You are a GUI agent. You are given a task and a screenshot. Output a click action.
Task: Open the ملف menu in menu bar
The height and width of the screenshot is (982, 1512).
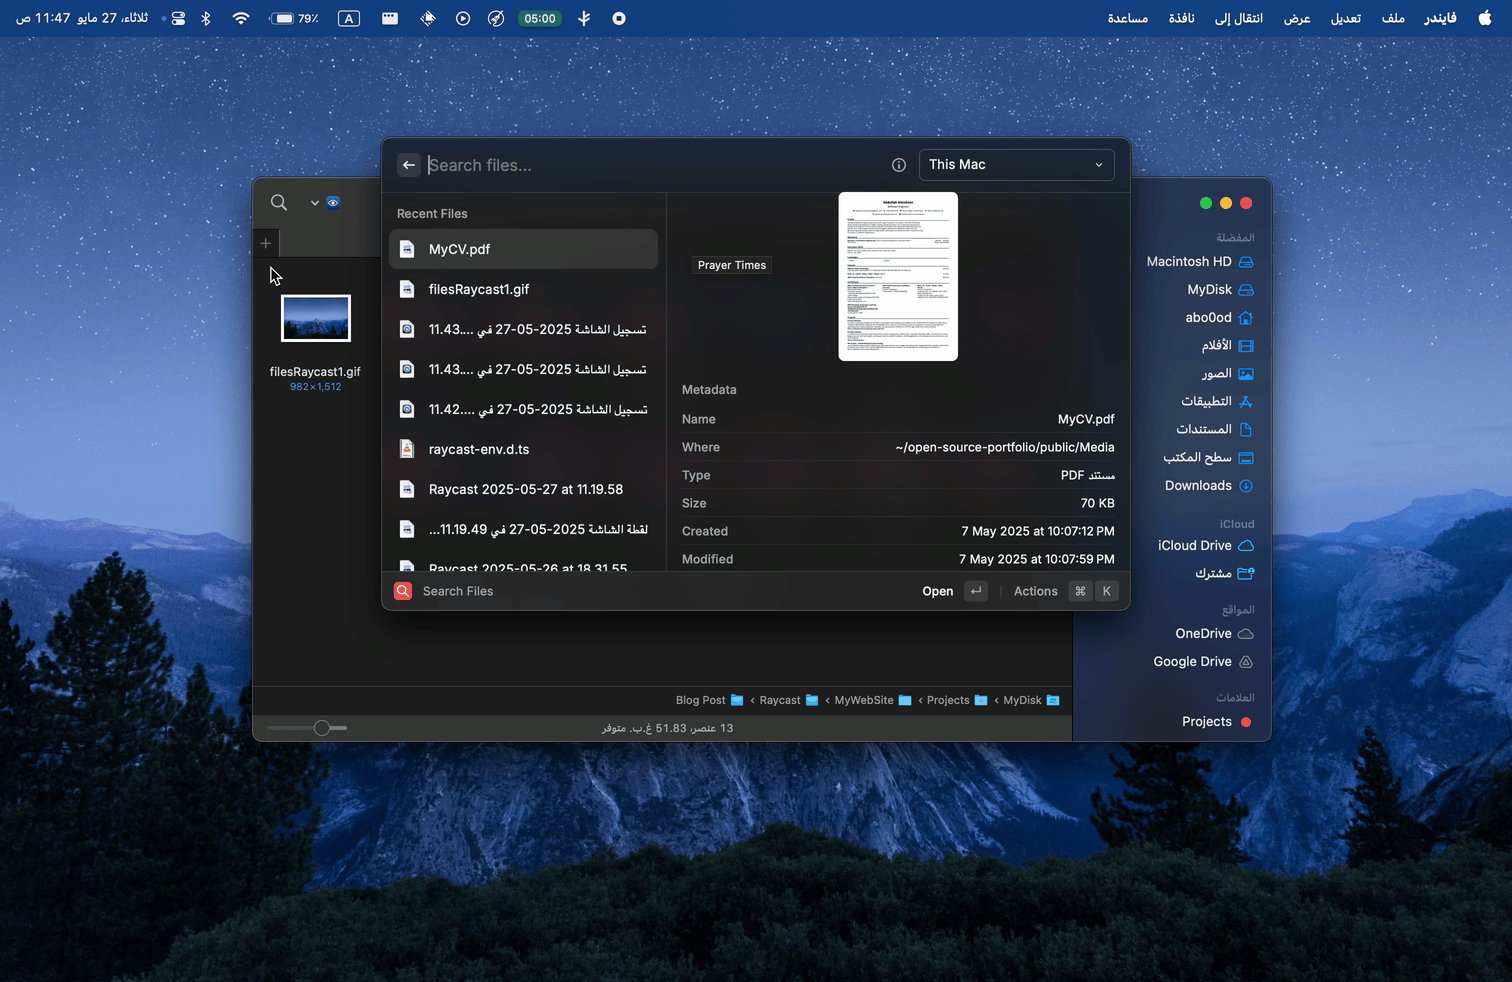(1393, 18)
